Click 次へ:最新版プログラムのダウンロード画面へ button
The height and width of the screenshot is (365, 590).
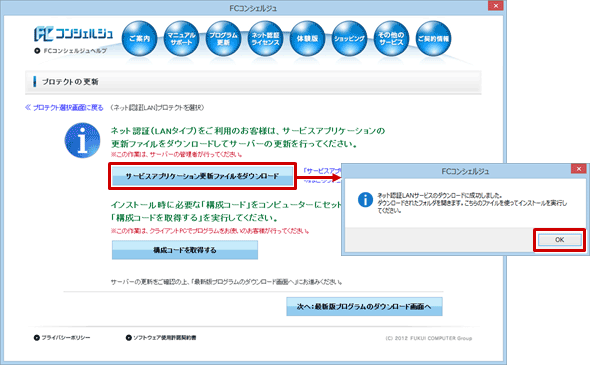(364, 307)
